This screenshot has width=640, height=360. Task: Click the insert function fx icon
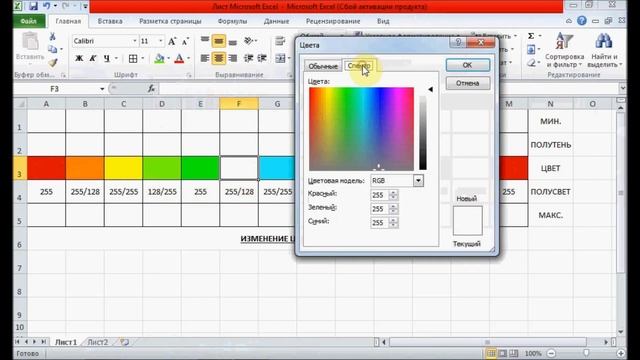pos(151,89)
